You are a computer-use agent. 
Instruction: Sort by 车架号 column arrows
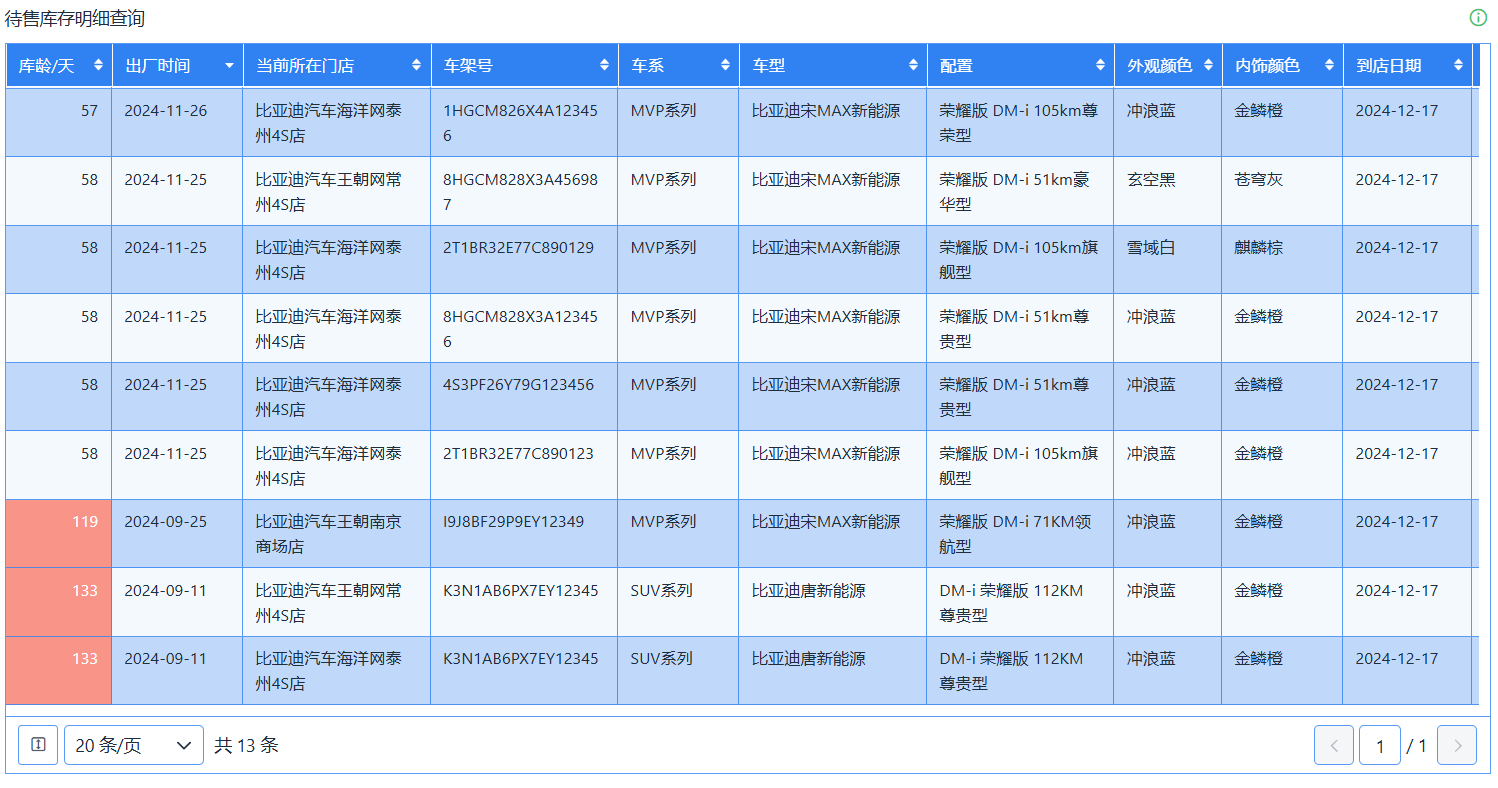click(x=604, y=65)
